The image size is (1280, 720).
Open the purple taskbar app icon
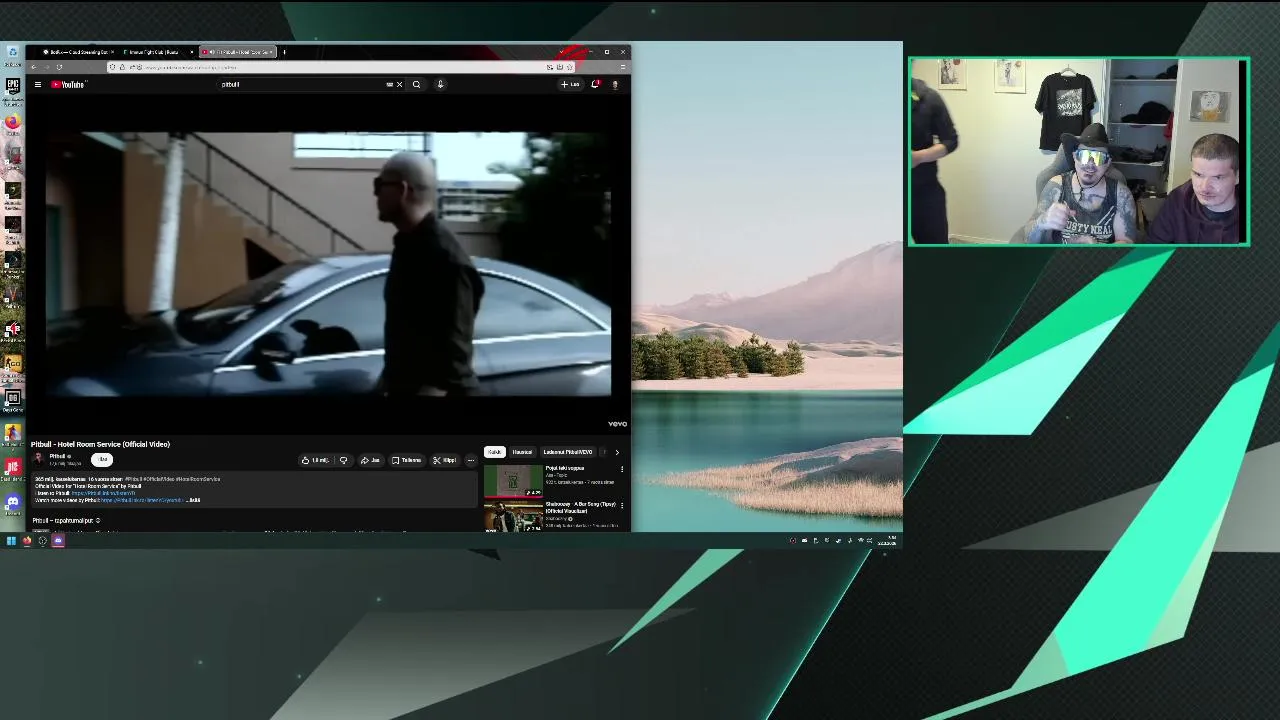point(58,541)
